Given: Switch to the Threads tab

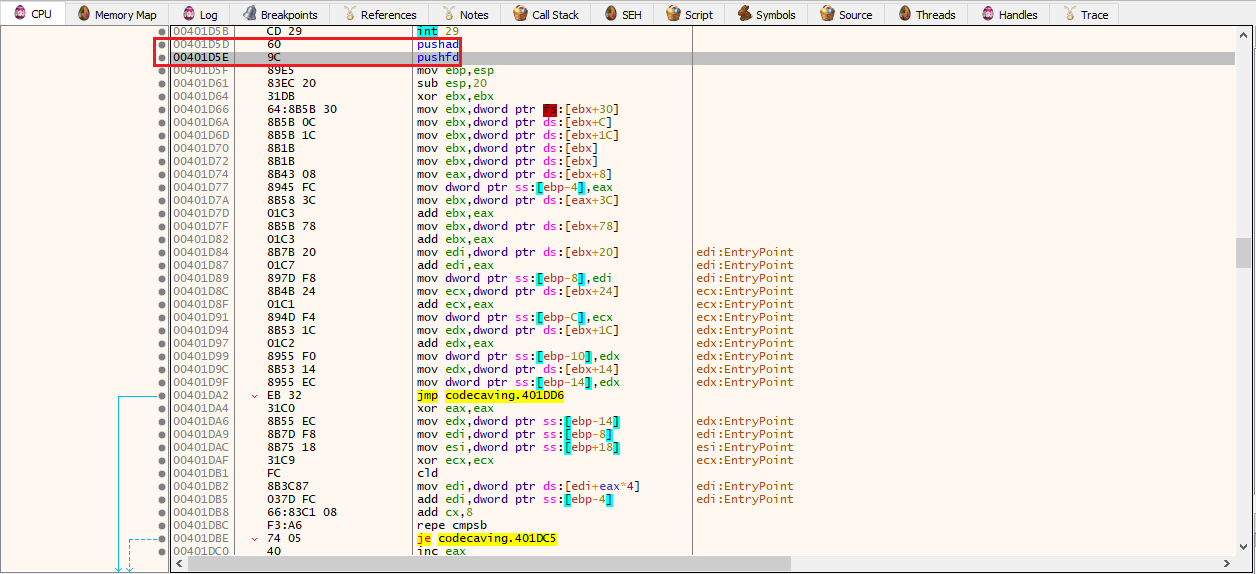Looking at the screenshot, I should (926, 14).
